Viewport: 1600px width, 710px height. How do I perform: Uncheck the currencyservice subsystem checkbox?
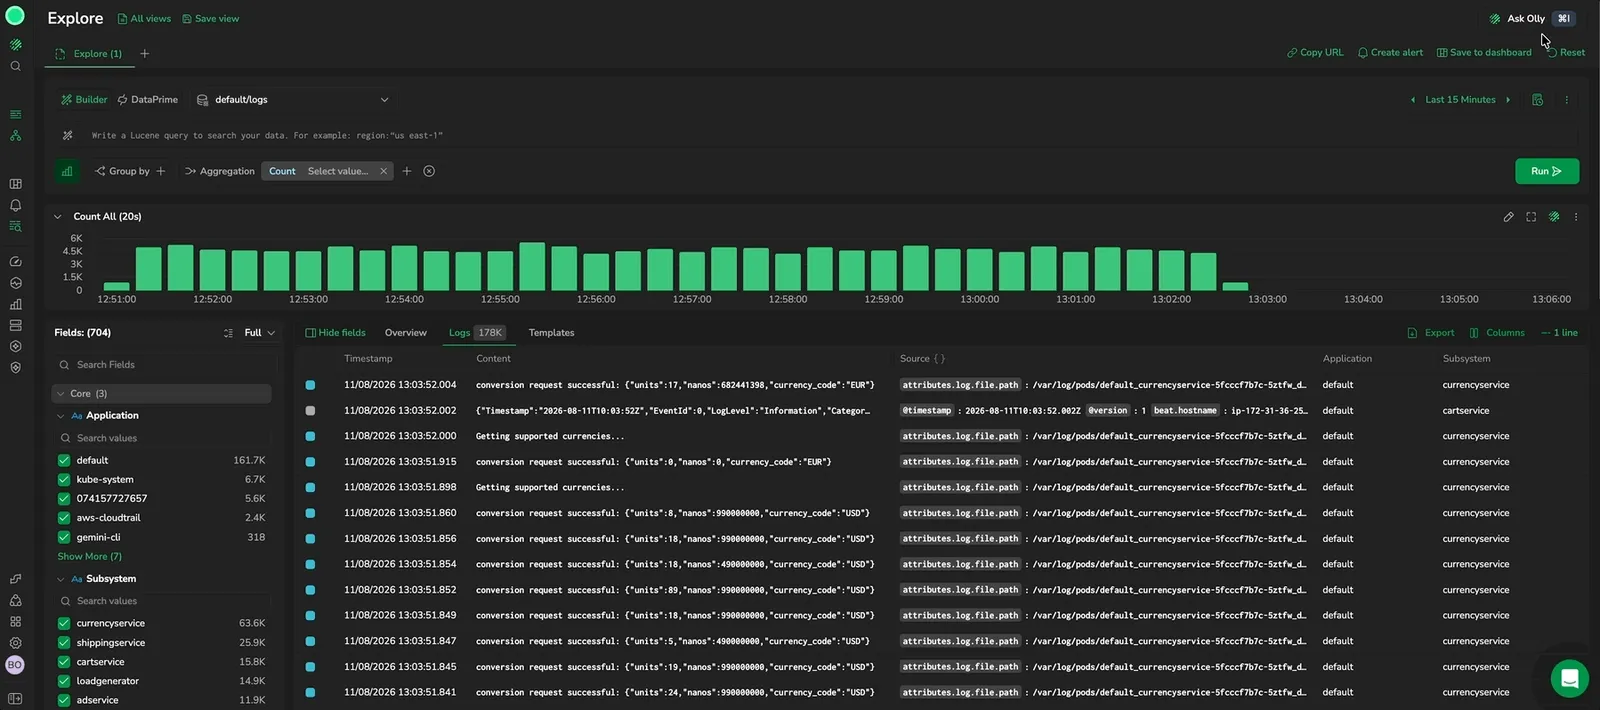point(64,623)
